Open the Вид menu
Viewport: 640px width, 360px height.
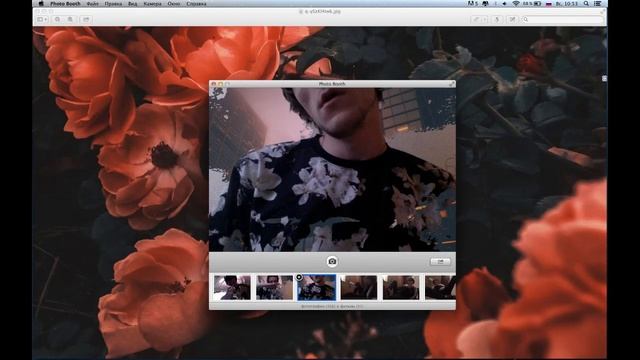coord(133,4)
